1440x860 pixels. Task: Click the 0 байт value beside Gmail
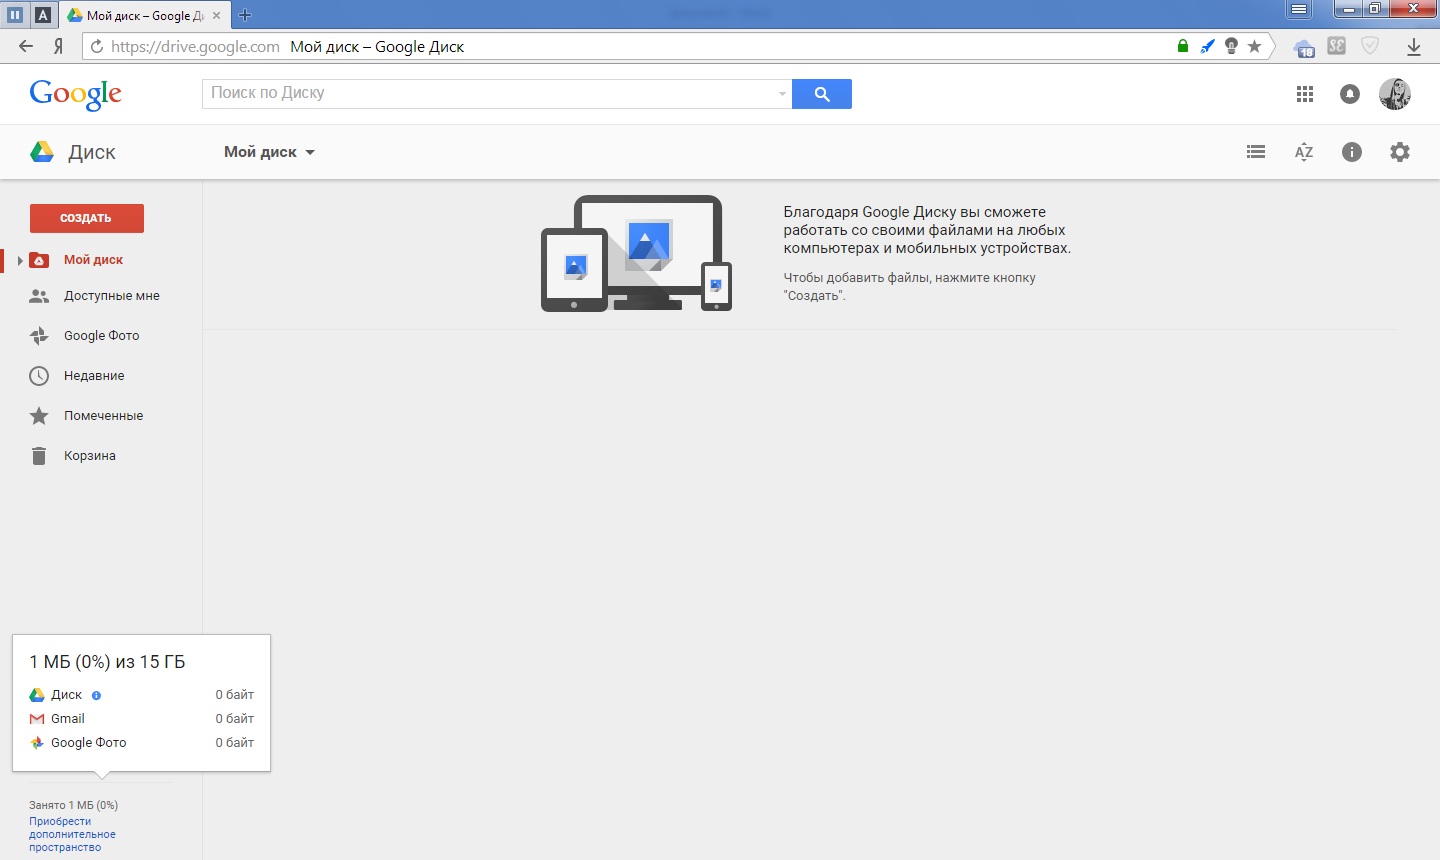pos(235,719)
